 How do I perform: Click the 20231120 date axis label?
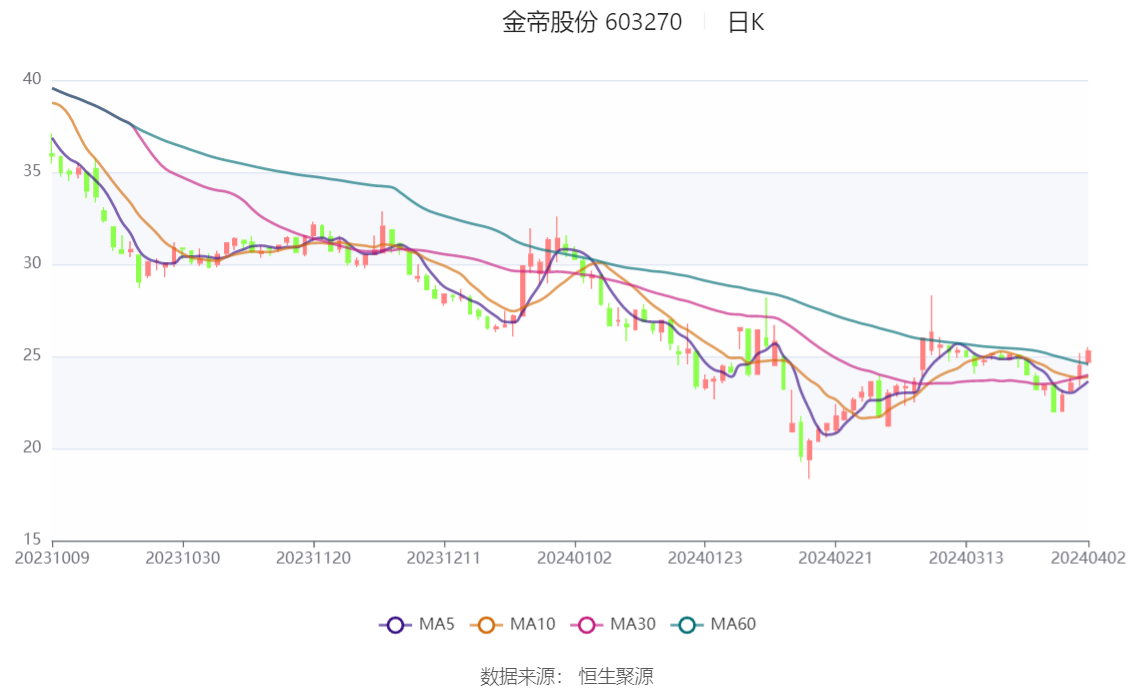[x=313, y=558]
